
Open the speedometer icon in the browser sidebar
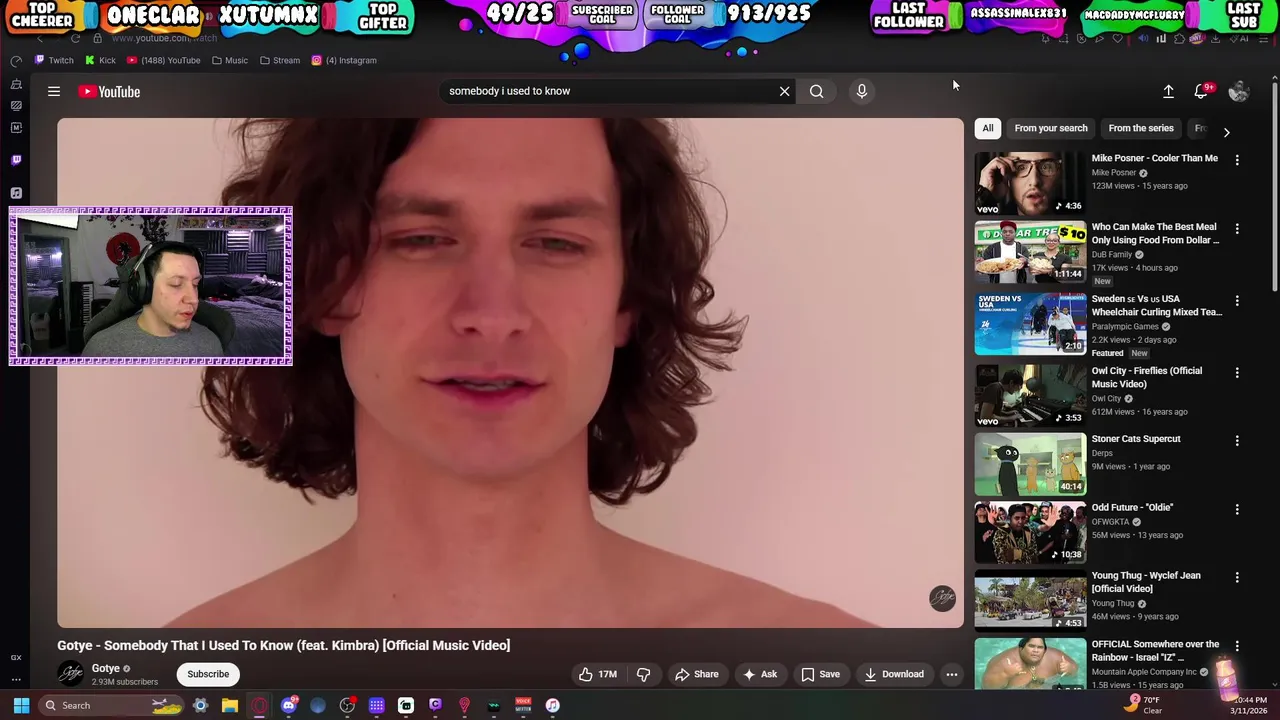click(16, 61)
